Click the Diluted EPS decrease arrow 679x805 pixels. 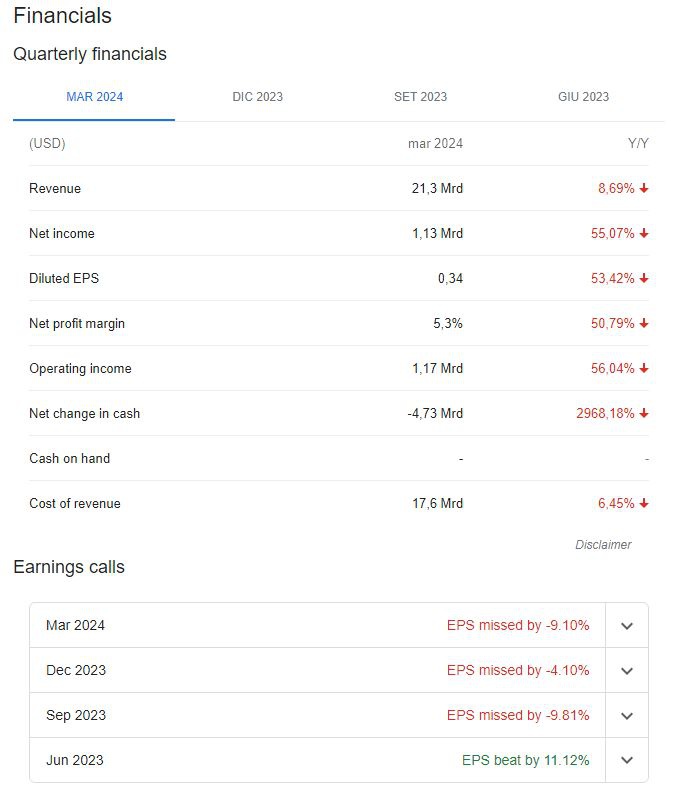[644, 278]
